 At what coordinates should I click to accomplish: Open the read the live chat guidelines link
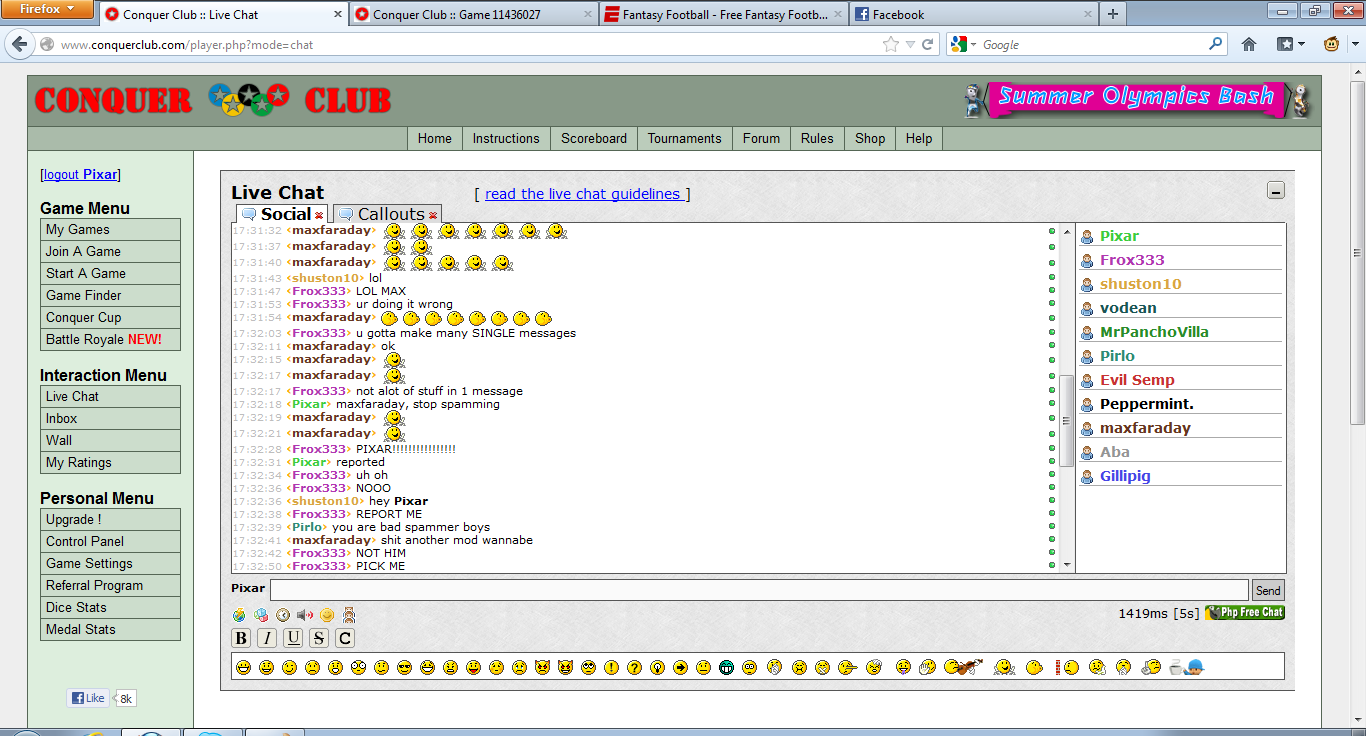point(582,194)
